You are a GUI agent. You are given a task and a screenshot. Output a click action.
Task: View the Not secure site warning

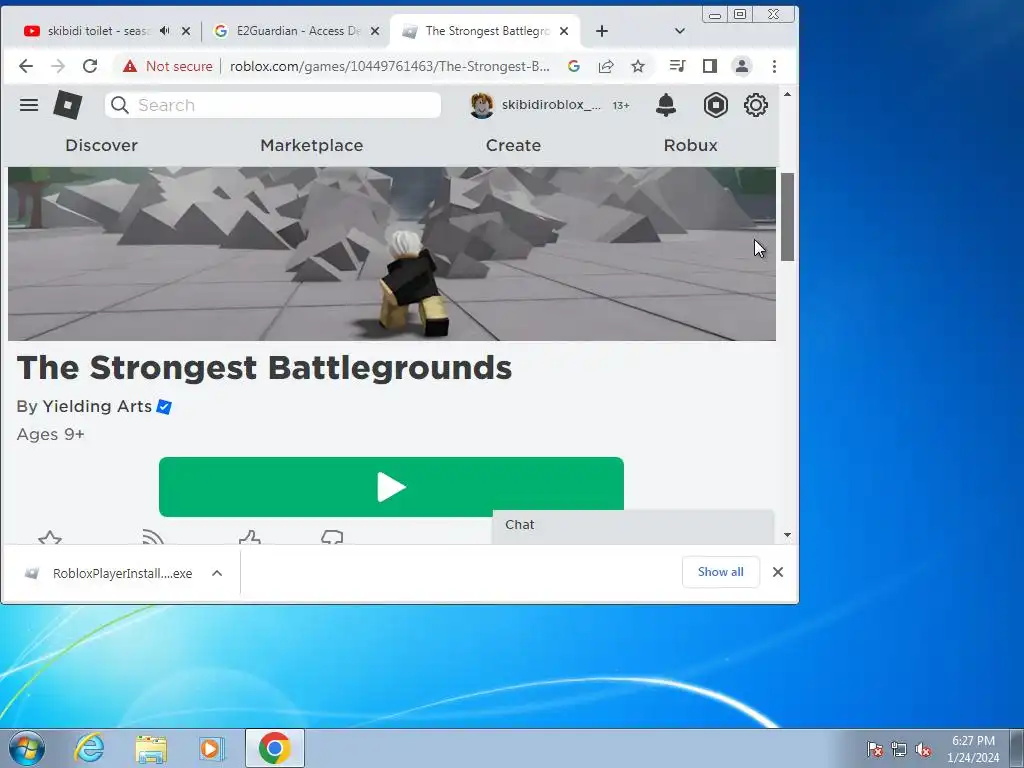(168, 66)
